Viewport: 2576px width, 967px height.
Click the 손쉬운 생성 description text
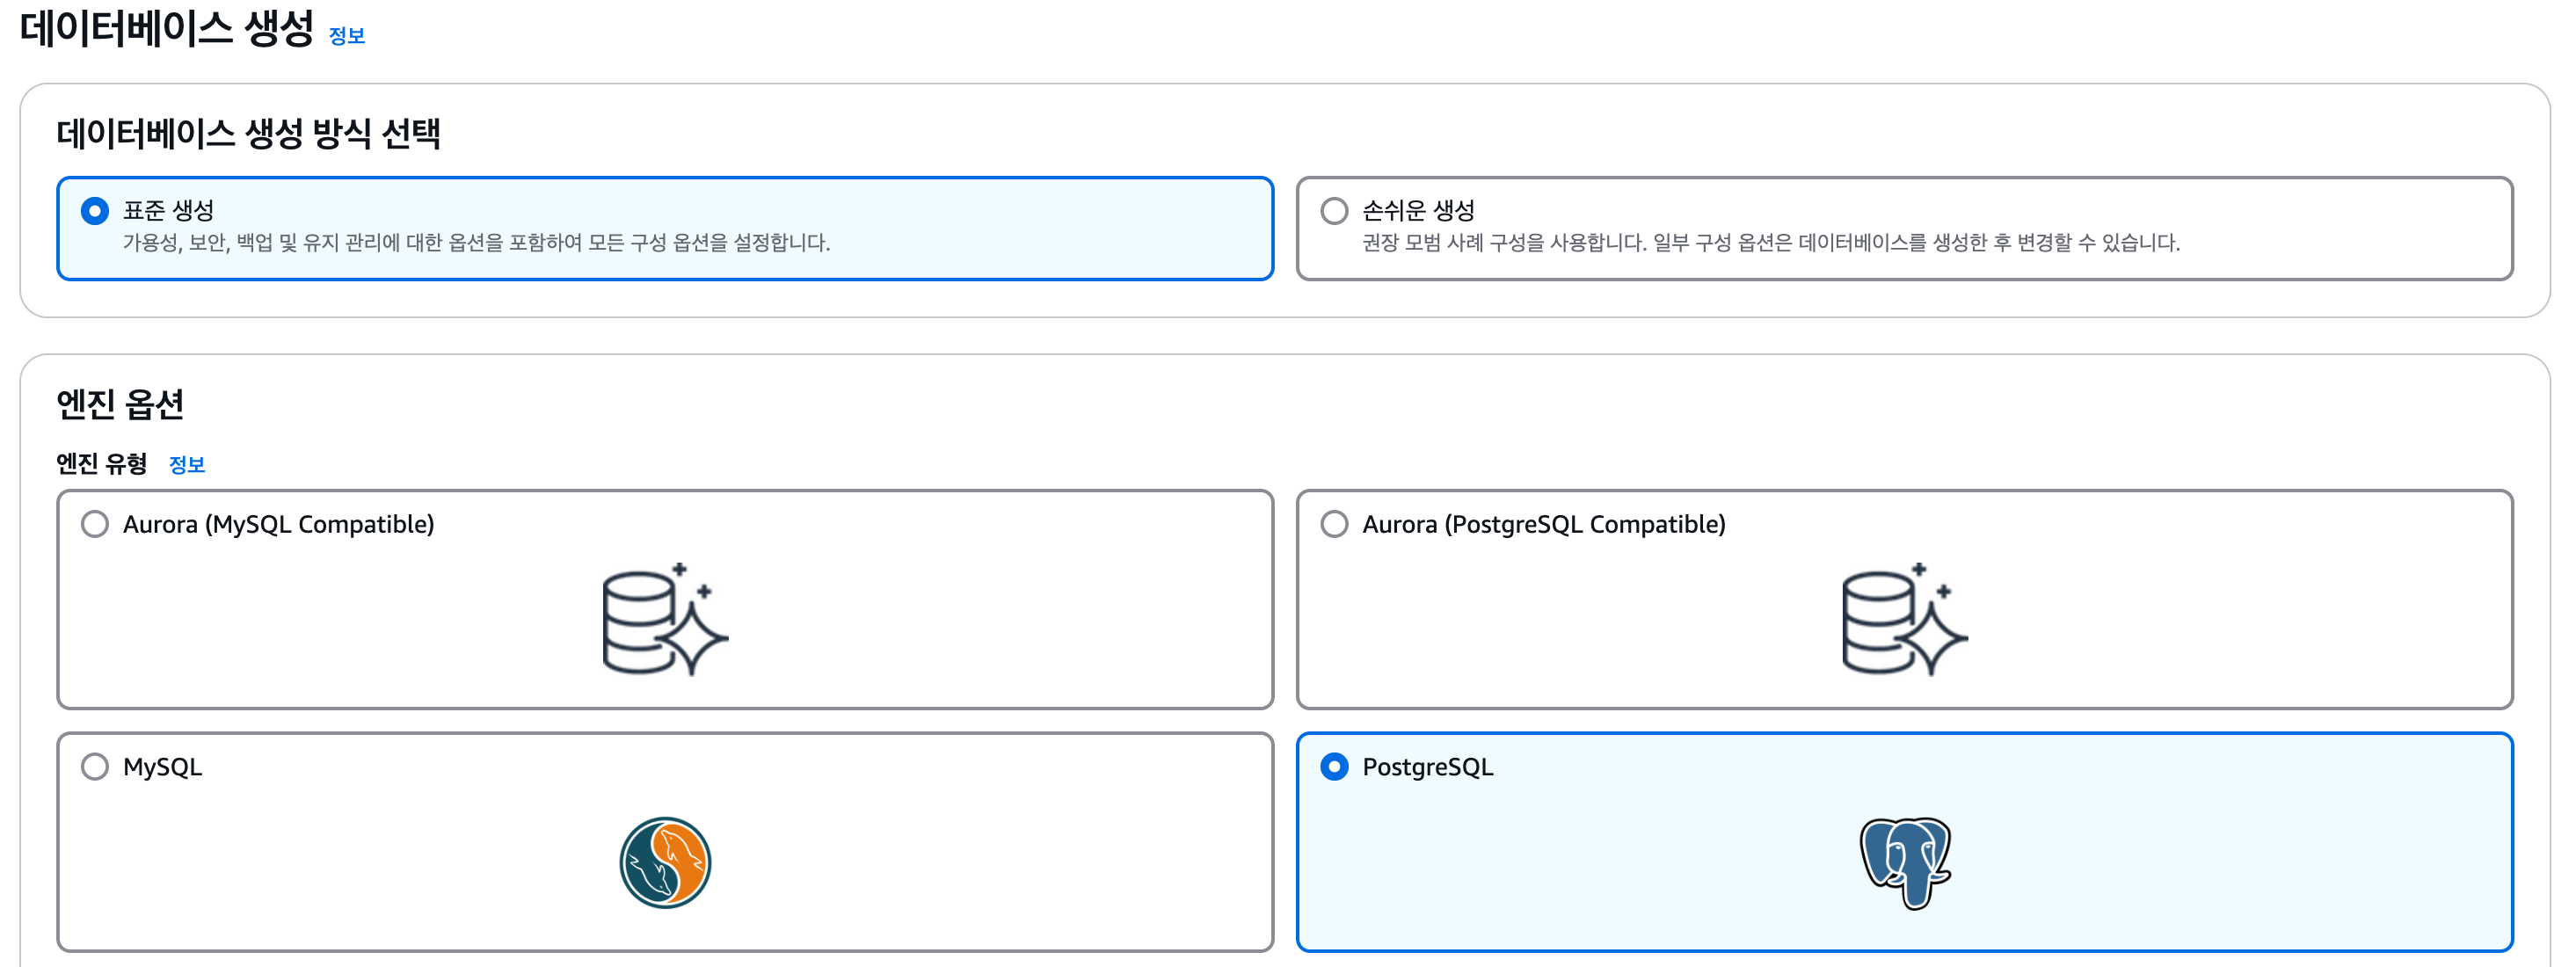click(x=1770, y=243)
